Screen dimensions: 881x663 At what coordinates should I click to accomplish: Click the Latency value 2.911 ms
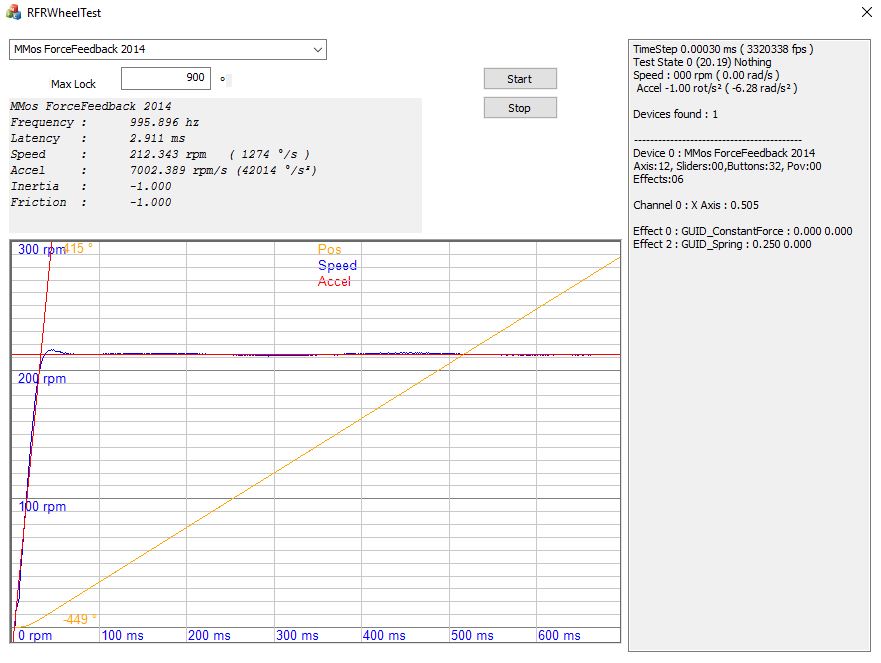coord(157,138)
